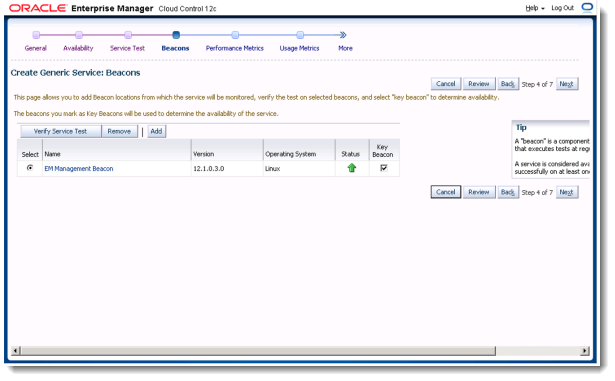This screenshot has width=615, height=381.
Task: Click the Log Out link
Action: [562, 8]
